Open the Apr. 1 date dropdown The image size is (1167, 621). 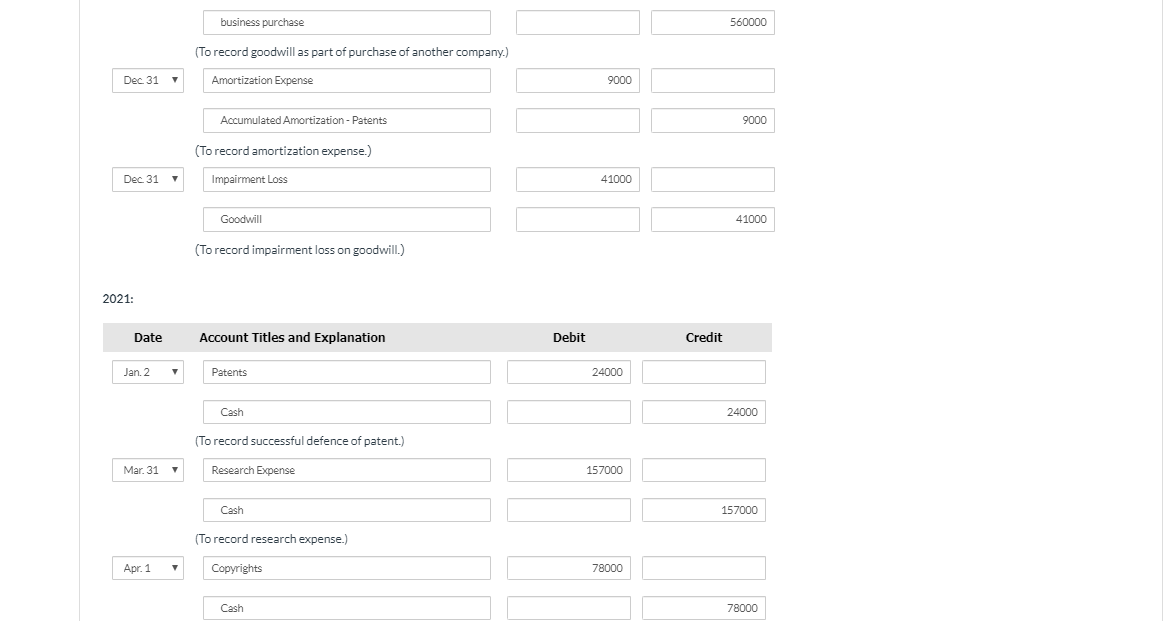coord(147,567)
